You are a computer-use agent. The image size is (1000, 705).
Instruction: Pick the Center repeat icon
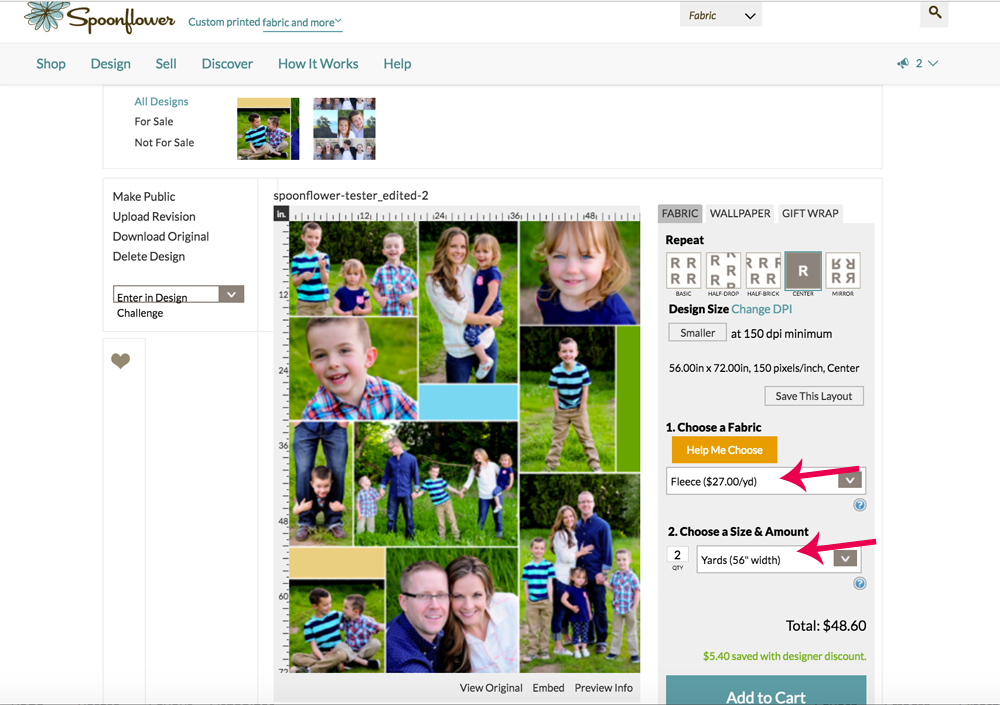pyautogui.click(x=803, y=271)
